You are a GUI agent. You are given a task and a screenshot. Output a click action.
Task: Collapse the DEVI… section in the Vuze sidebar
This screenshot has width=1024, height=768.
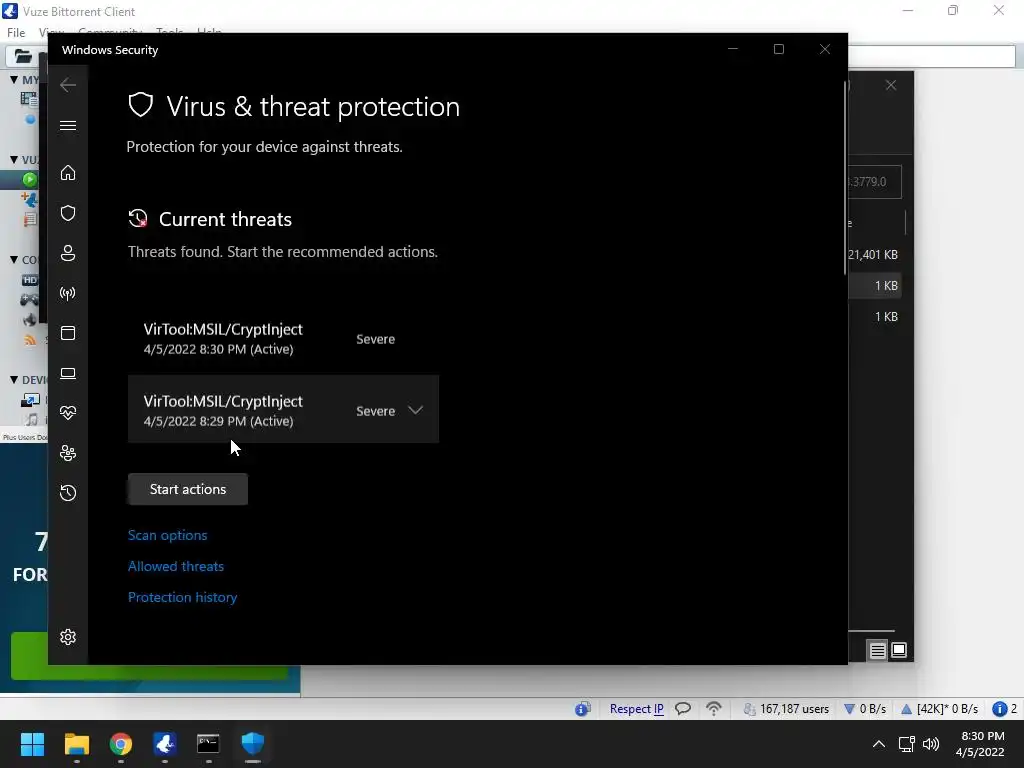coord(14,379)
